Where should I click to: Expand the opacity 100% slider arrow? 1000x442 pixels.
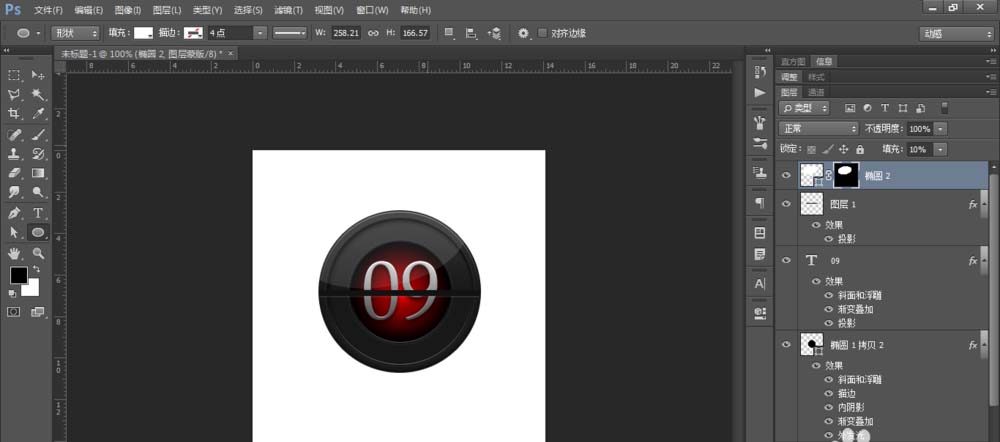pos(941,129)
